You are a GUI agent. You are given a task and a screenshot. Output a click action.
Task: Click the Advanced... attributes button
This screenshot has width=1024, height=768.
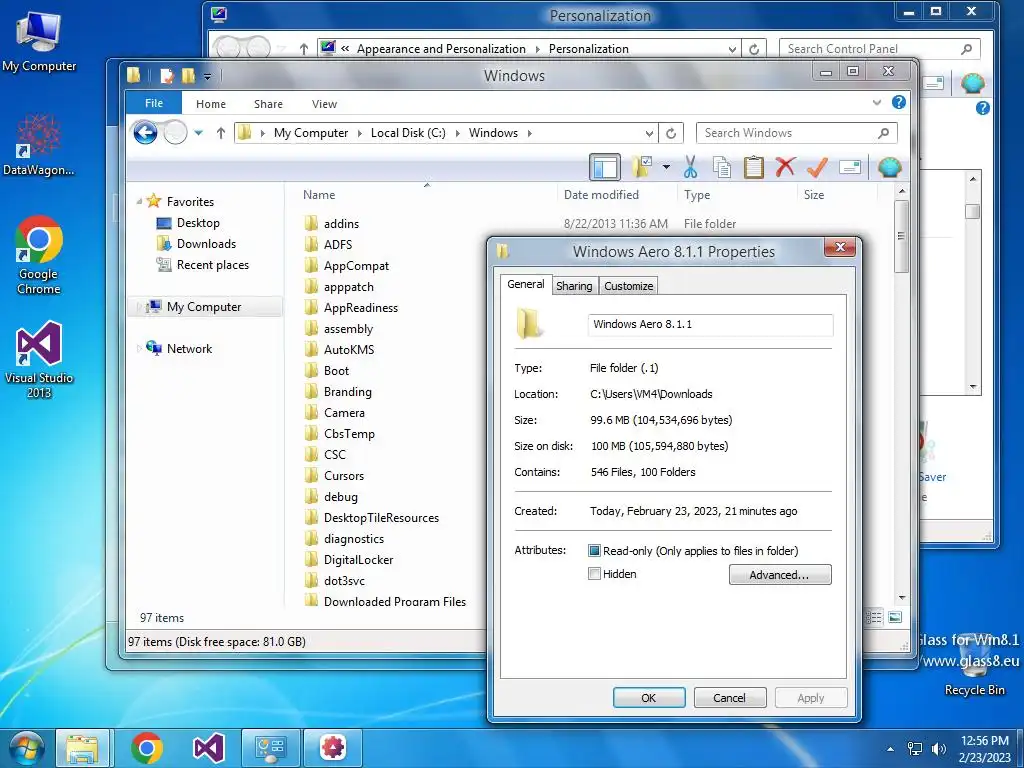tap(780, 575)
